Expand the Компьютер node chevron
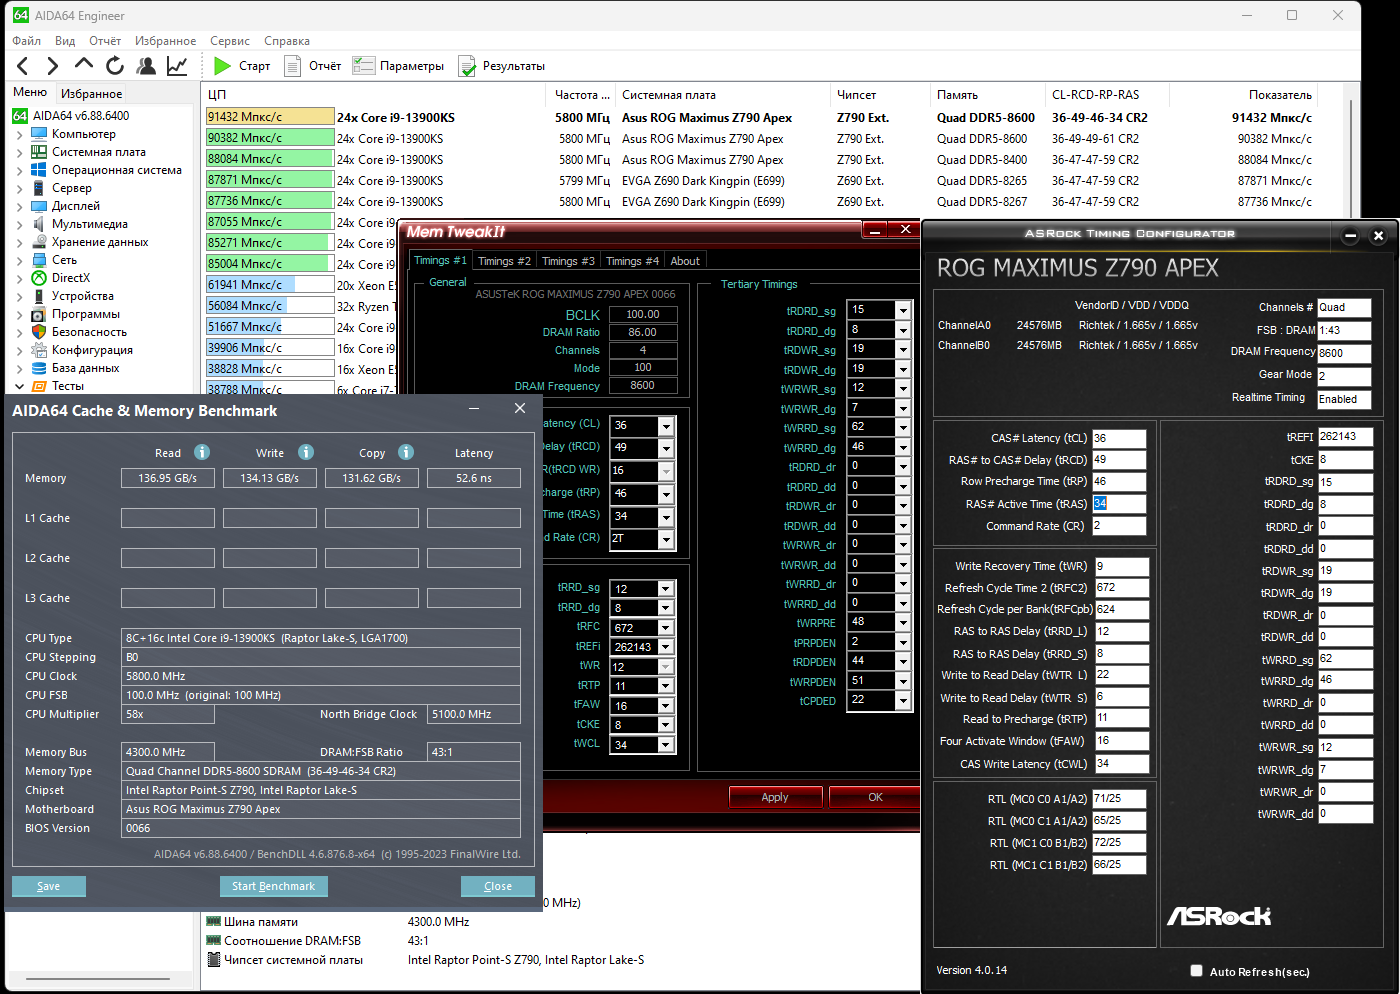Screen dimensions: 1400x994 pos(19,134)
